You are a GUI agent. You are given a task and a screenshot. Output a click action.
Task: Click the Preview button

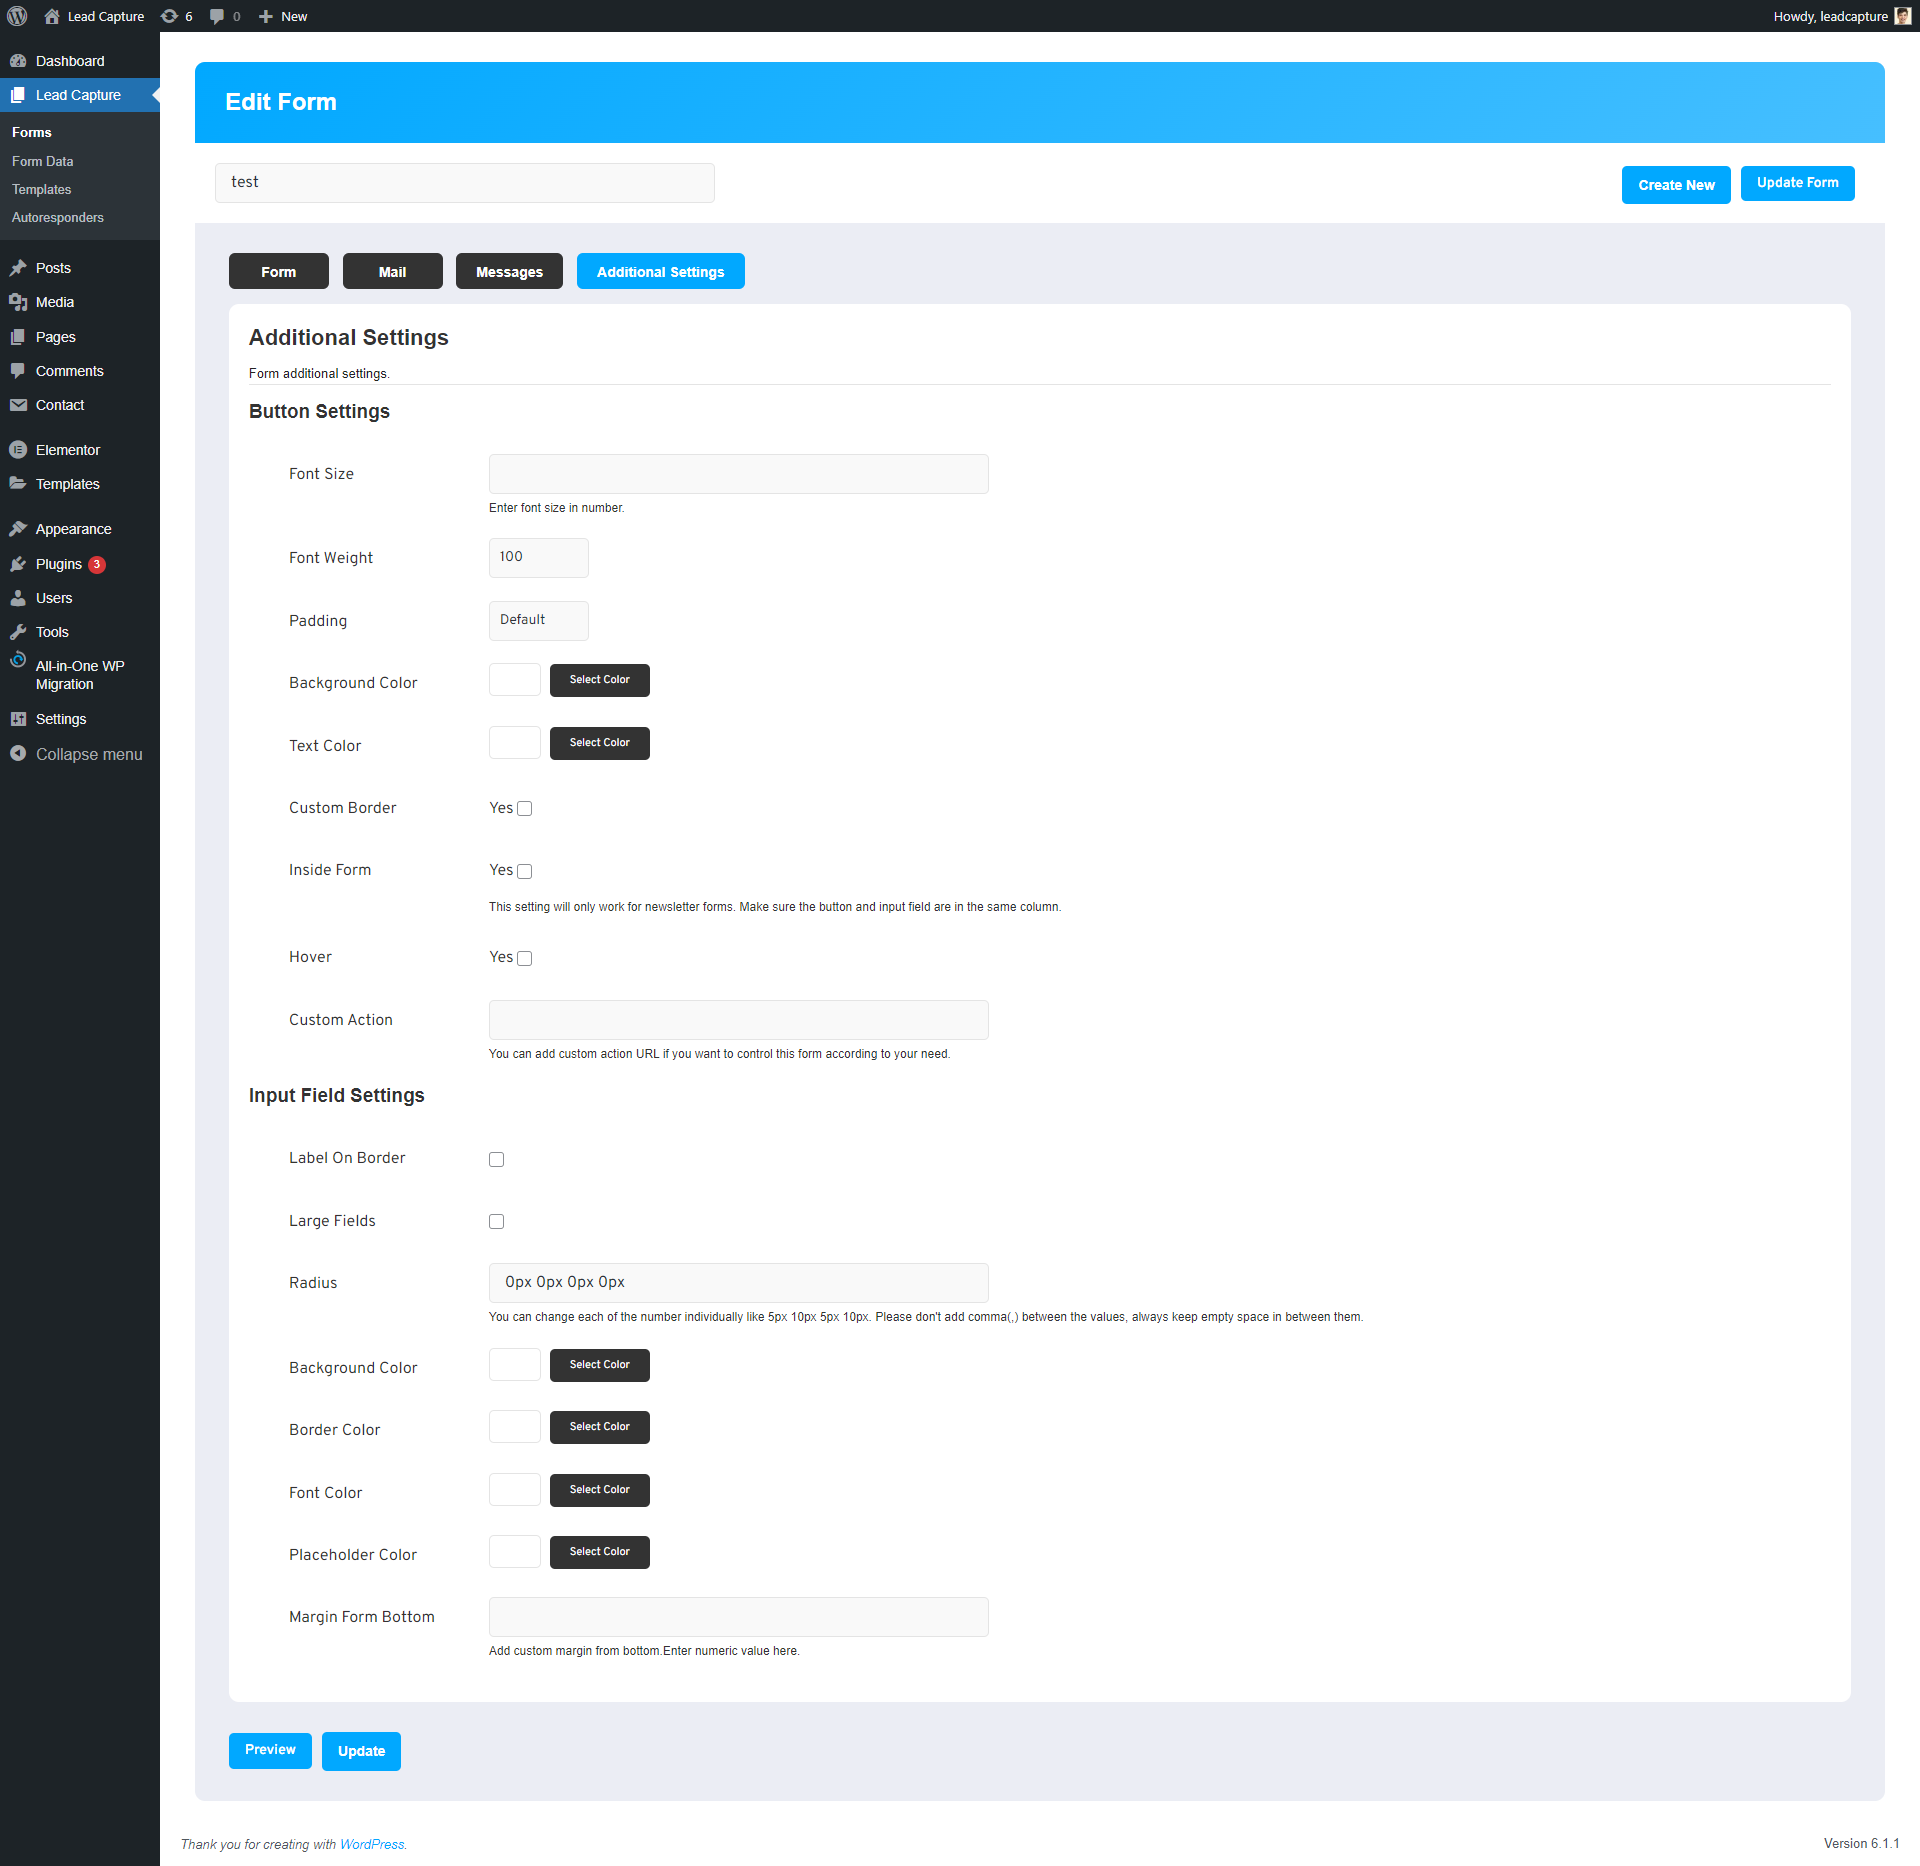tap(270, 1750)
